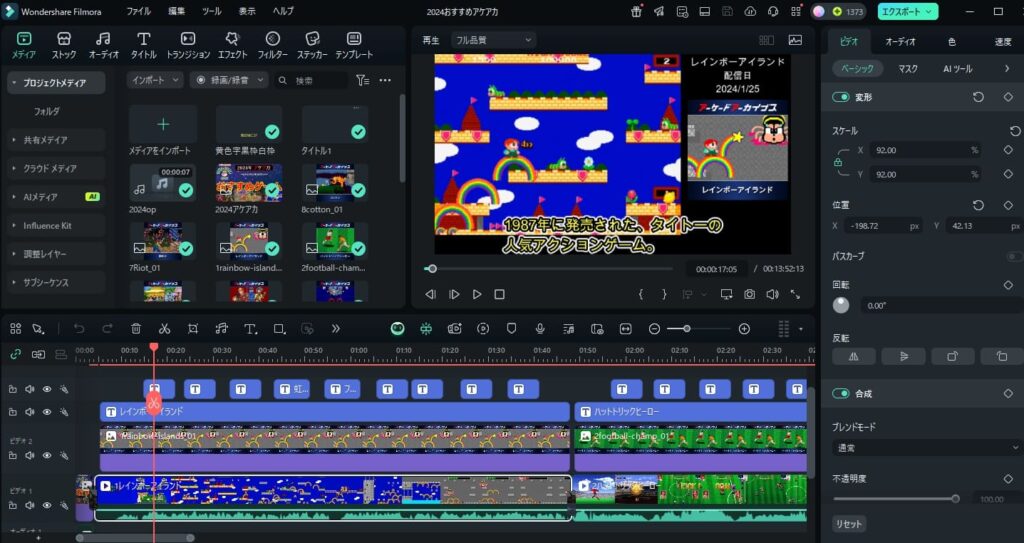
Task: Toggle the 合成 compositing switch
Action: (x=840, y=393)
